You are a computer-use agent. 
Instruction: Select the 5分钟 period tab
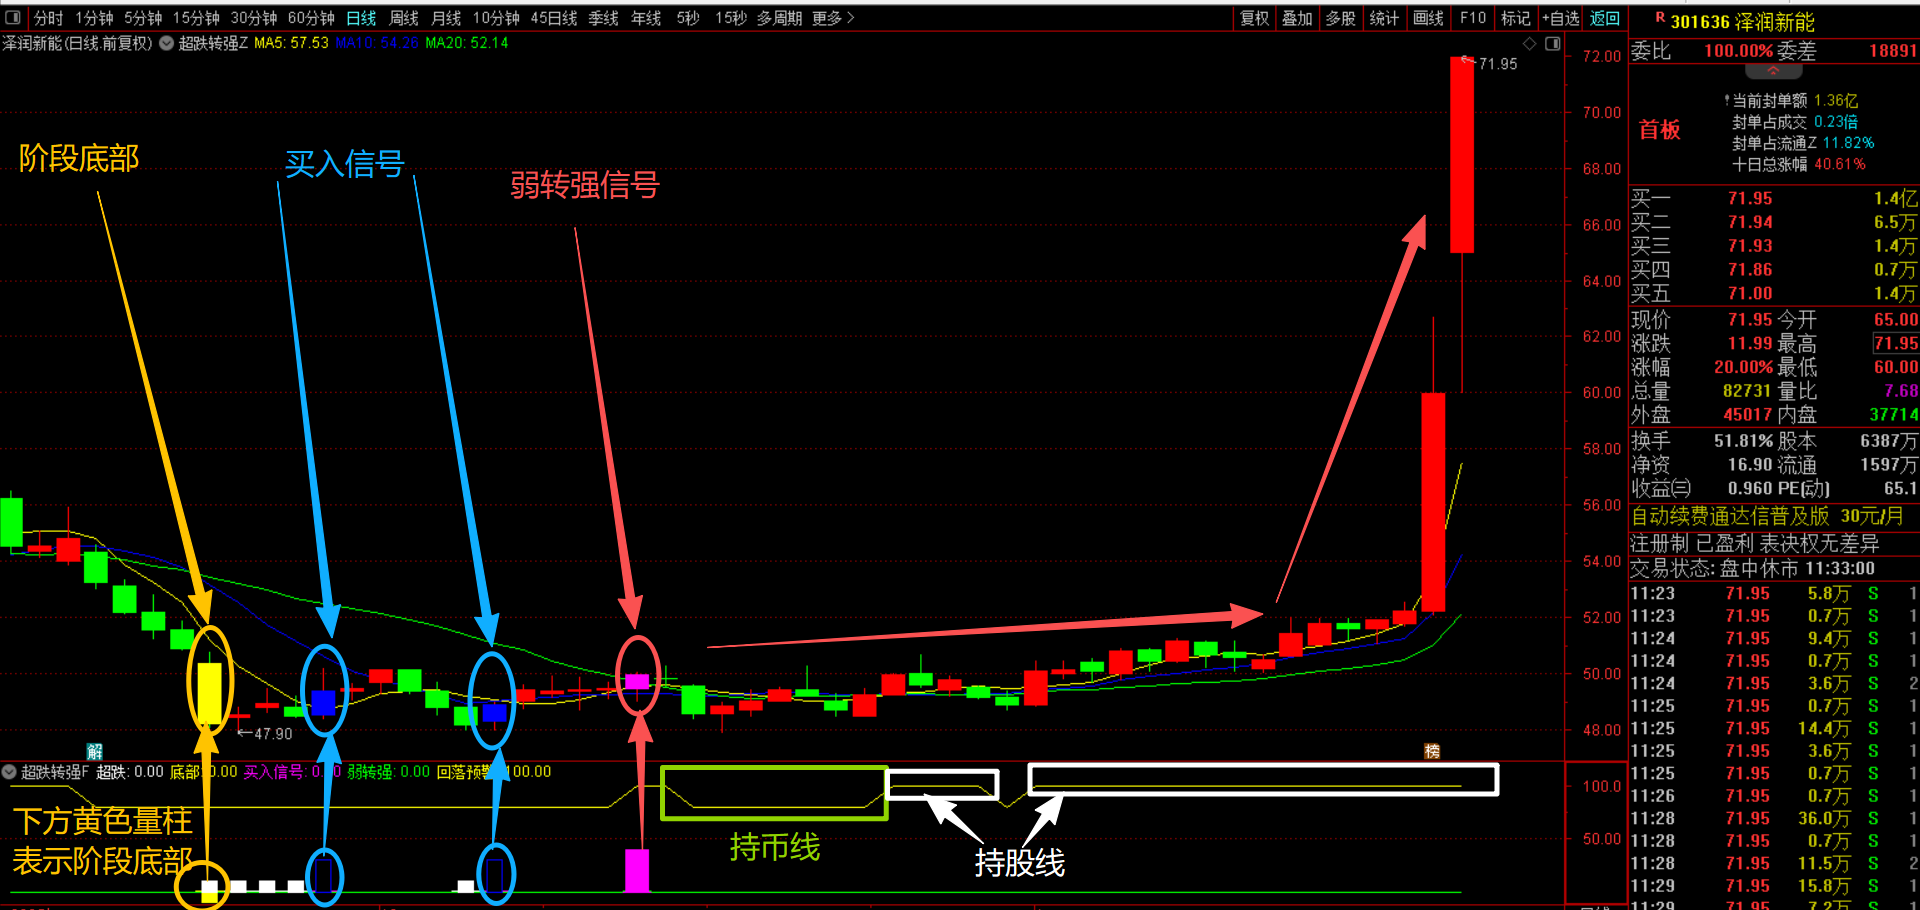[x=143, y=18]
